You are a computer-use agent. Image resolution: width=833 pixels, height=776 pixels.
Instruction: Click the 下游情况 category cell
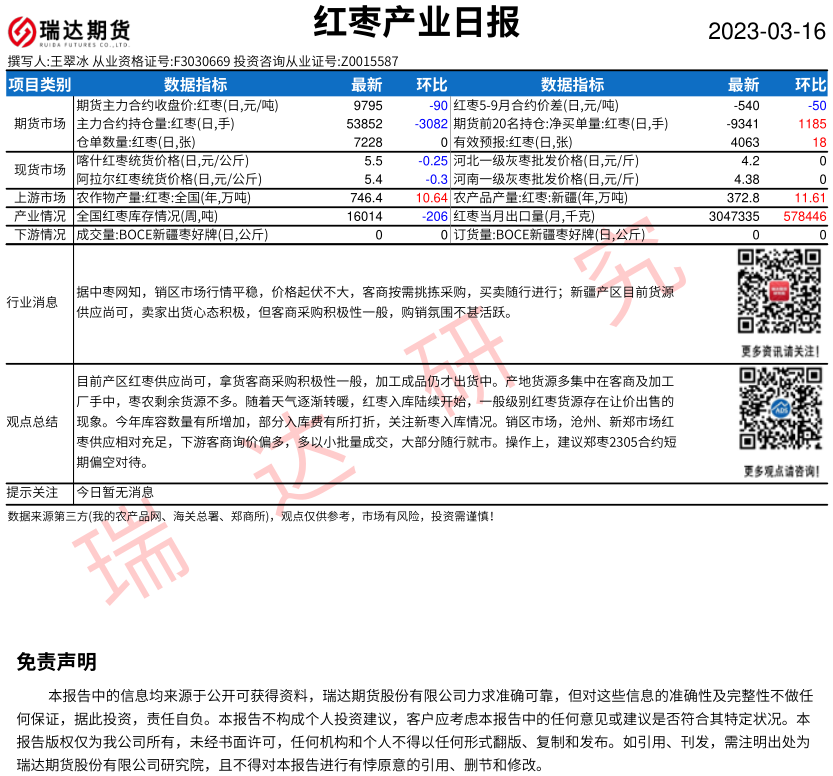[40, 234]
